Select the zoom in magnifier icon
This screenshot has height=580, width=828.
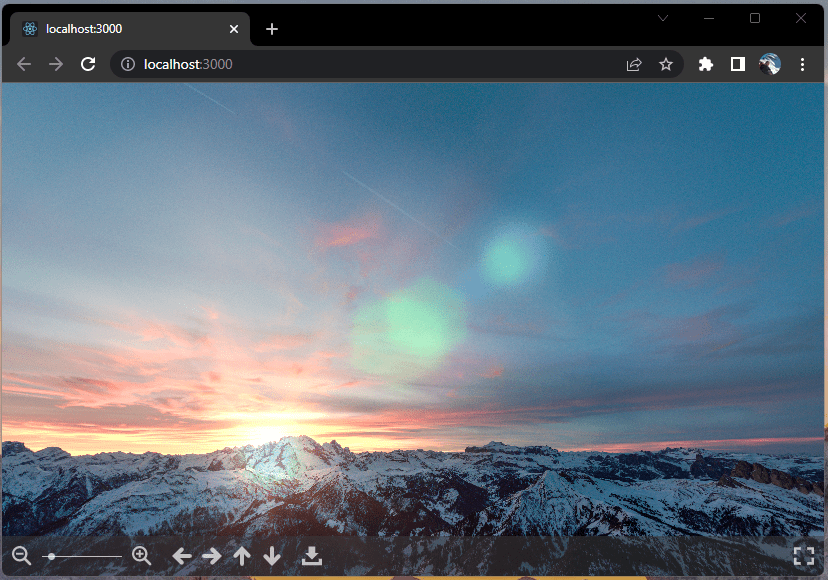pyautogui.click(x=141, y=556)
